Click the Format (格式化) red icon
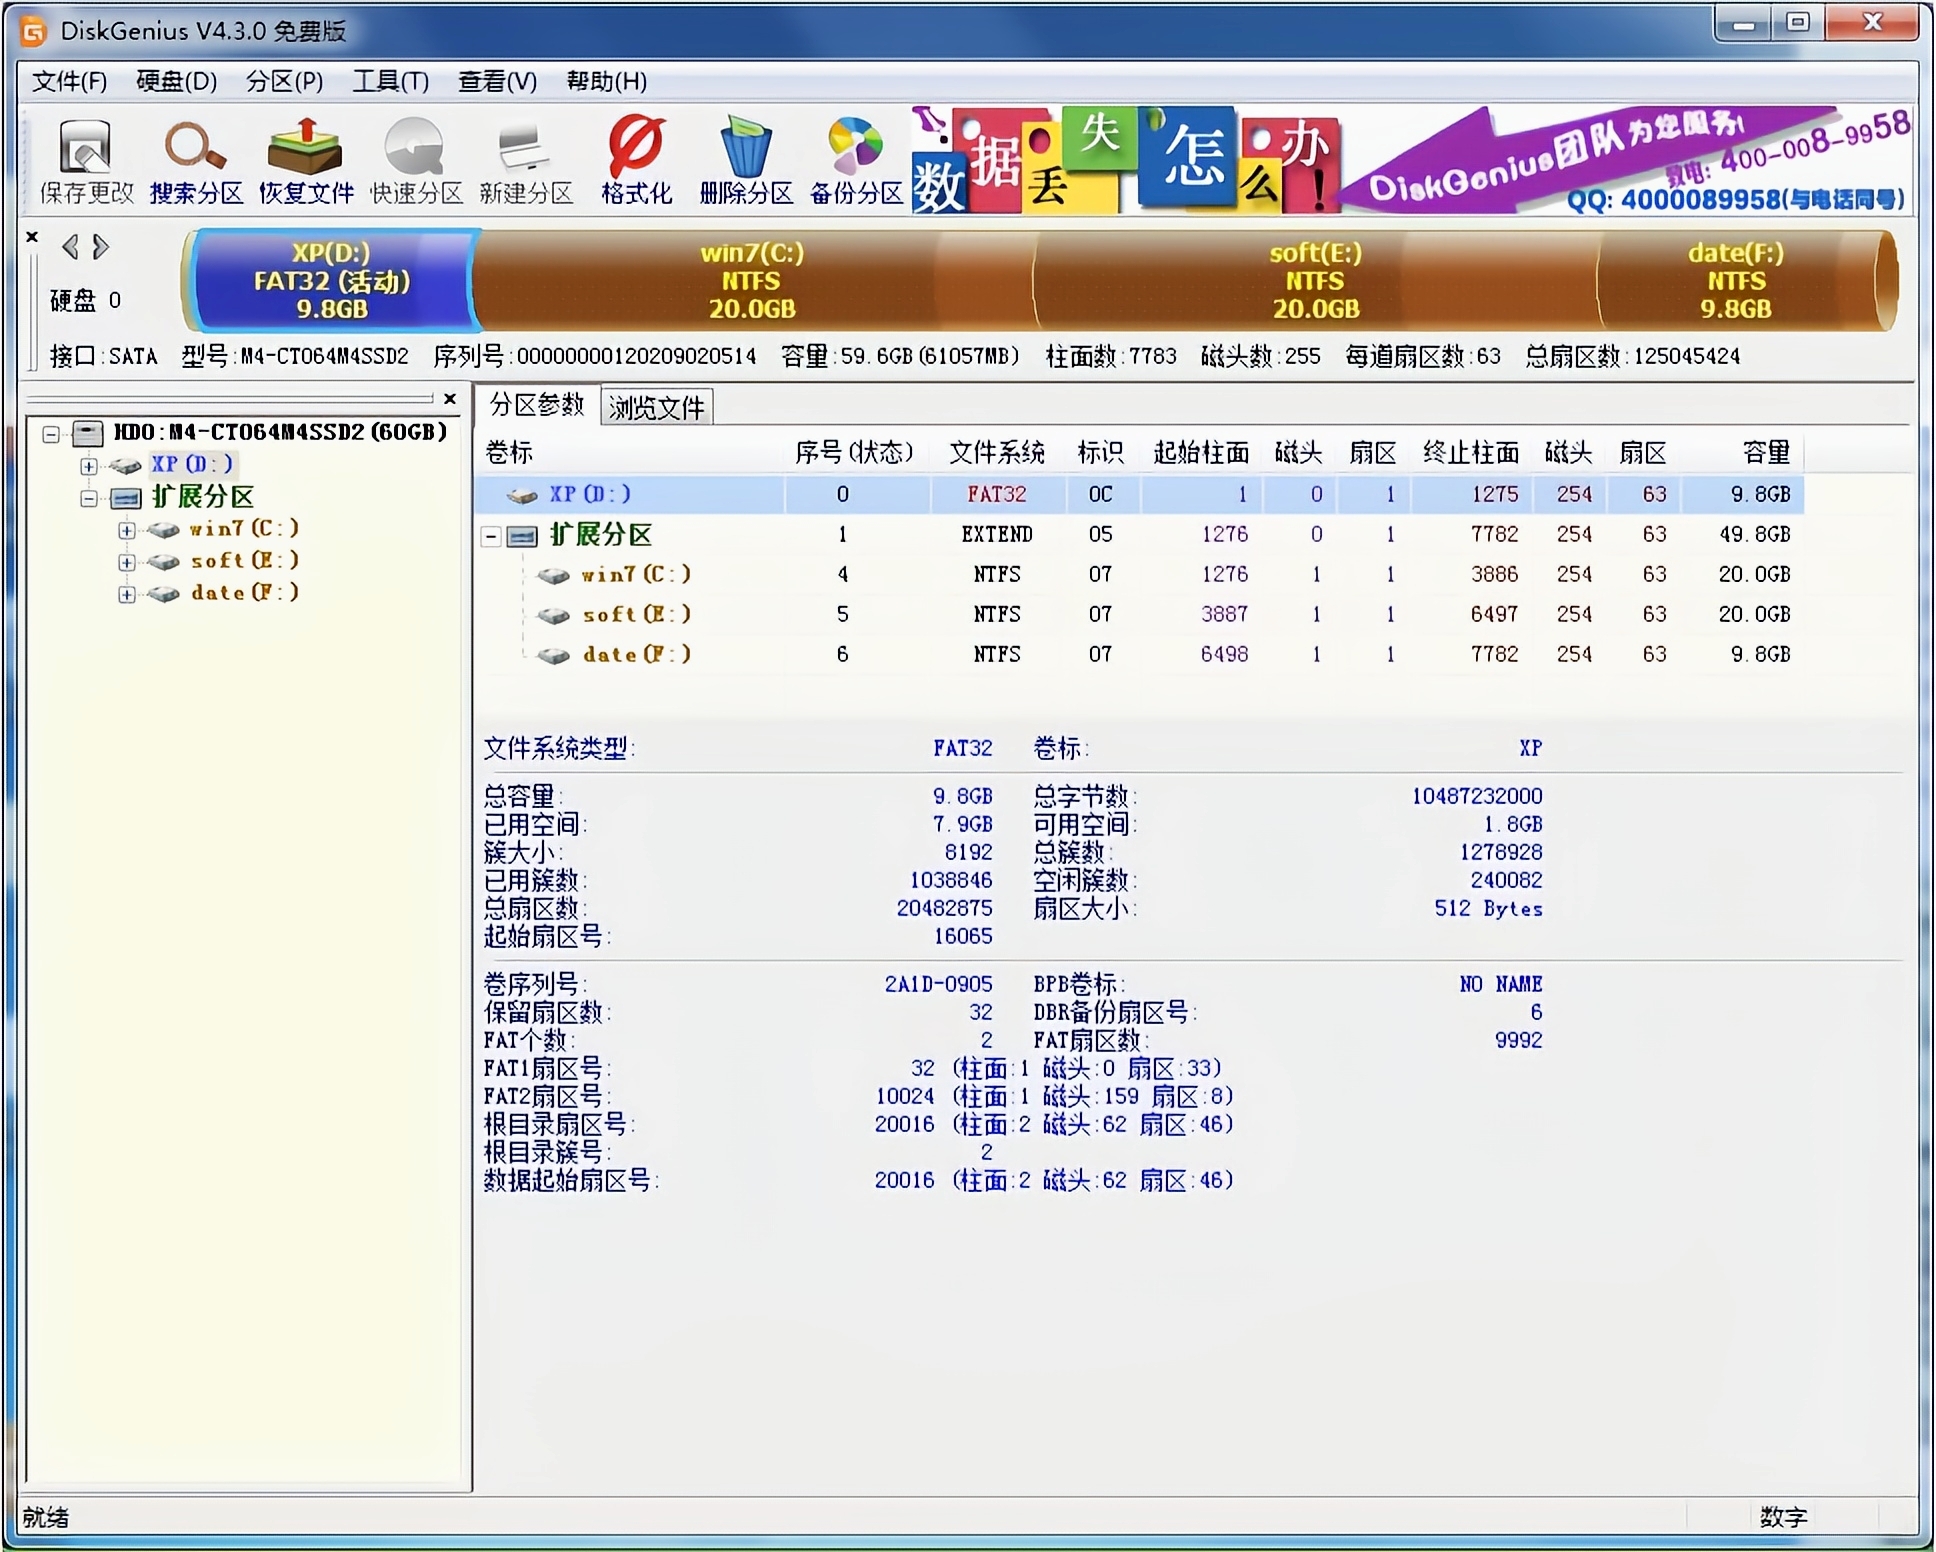The image size is (1936, 1552). [636, 147]
